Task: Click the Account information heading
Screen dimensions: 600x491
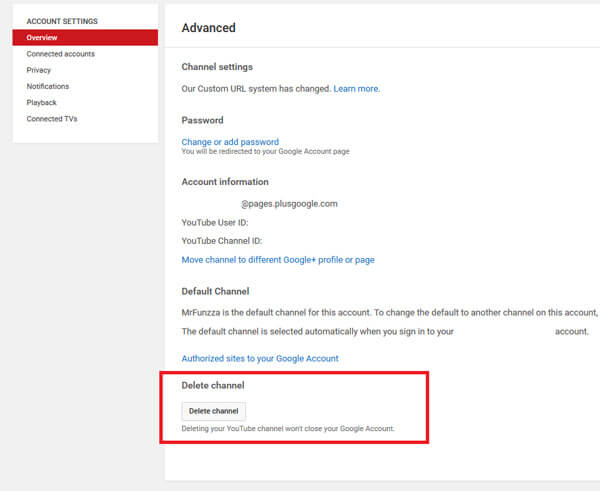Action: tap(225, 182)
